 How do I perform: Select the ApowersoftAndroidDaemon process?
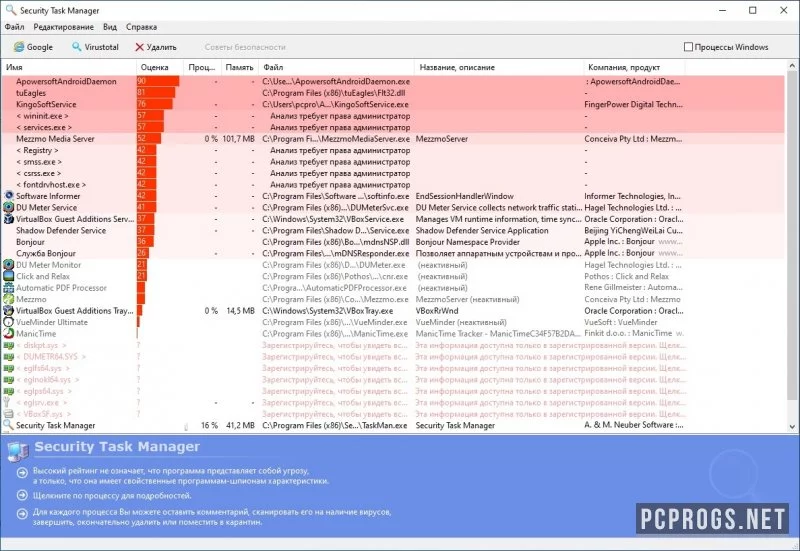[x=66, y=81]
